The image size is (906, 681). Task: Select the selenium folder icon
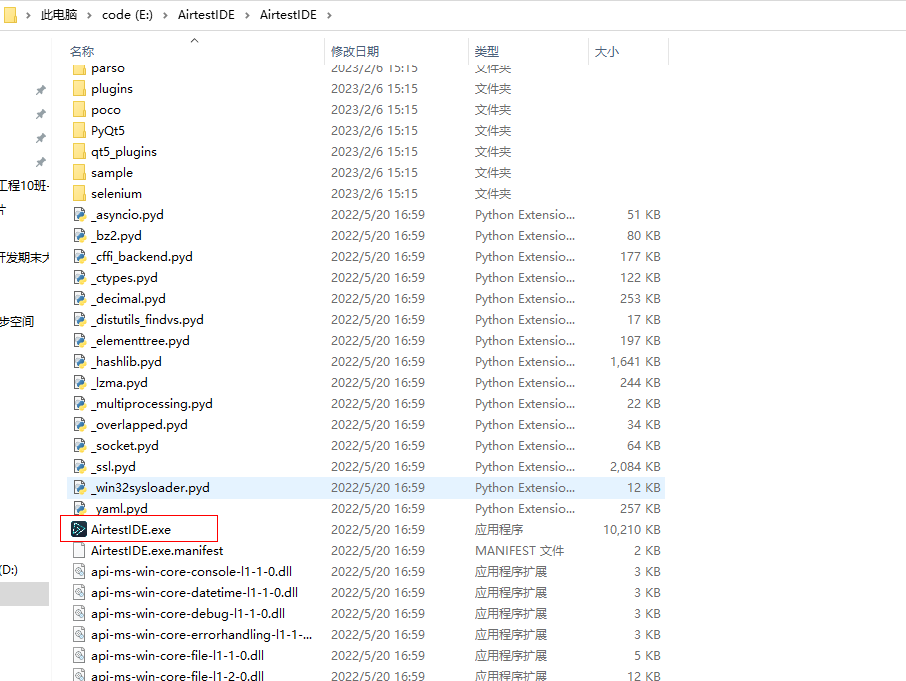pyautogui.click(x=79, y=193)
